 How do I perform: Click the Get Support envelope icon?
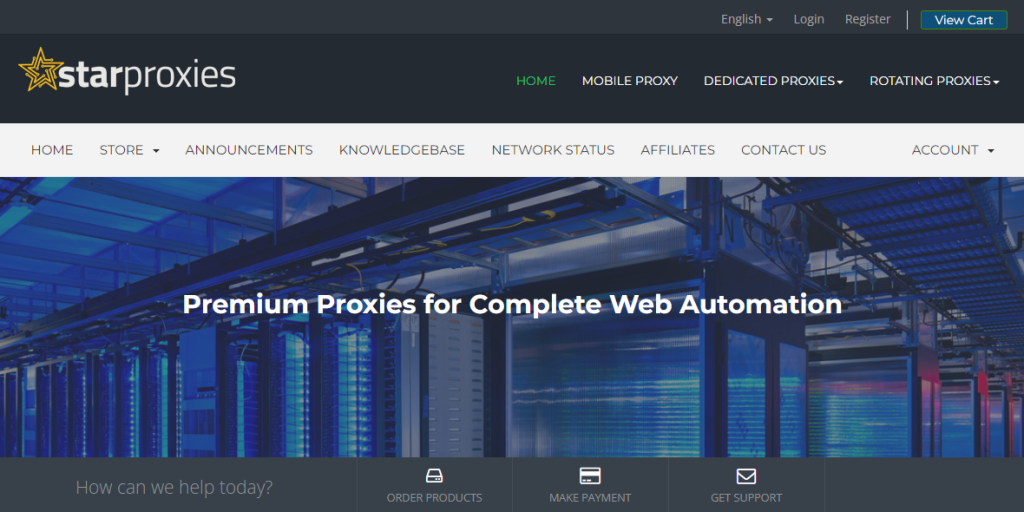pyautogui.click(x=746, y=476)
